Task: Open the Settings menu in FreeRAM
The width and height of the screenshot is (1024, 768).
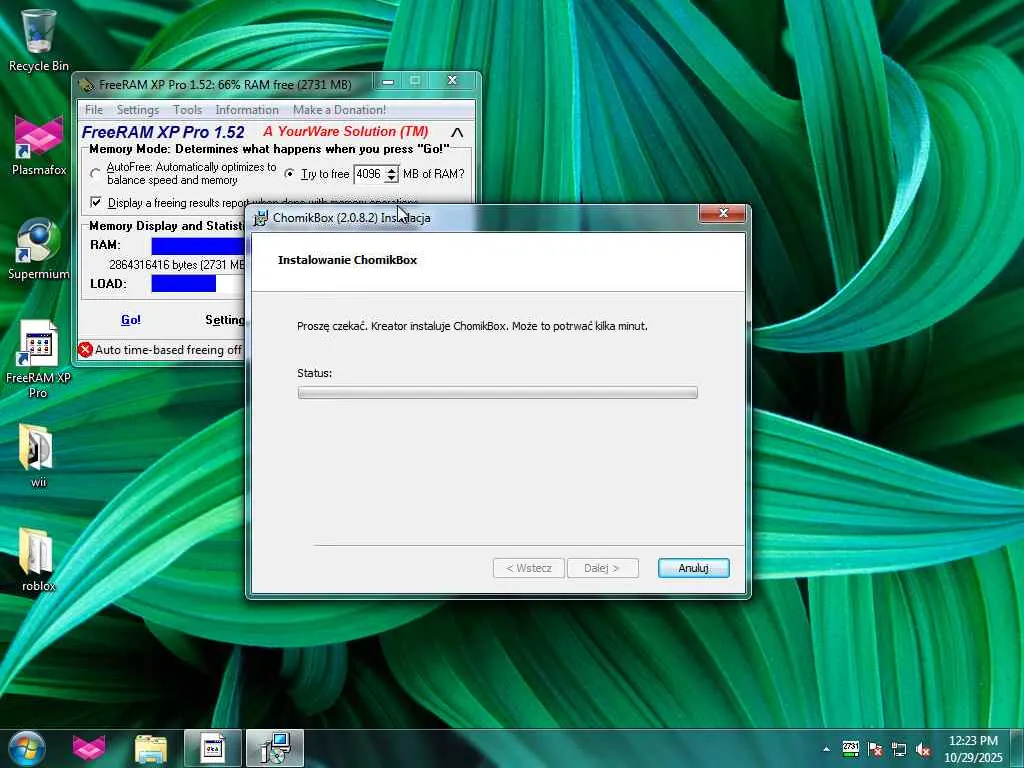Action: tap(138, 110)
